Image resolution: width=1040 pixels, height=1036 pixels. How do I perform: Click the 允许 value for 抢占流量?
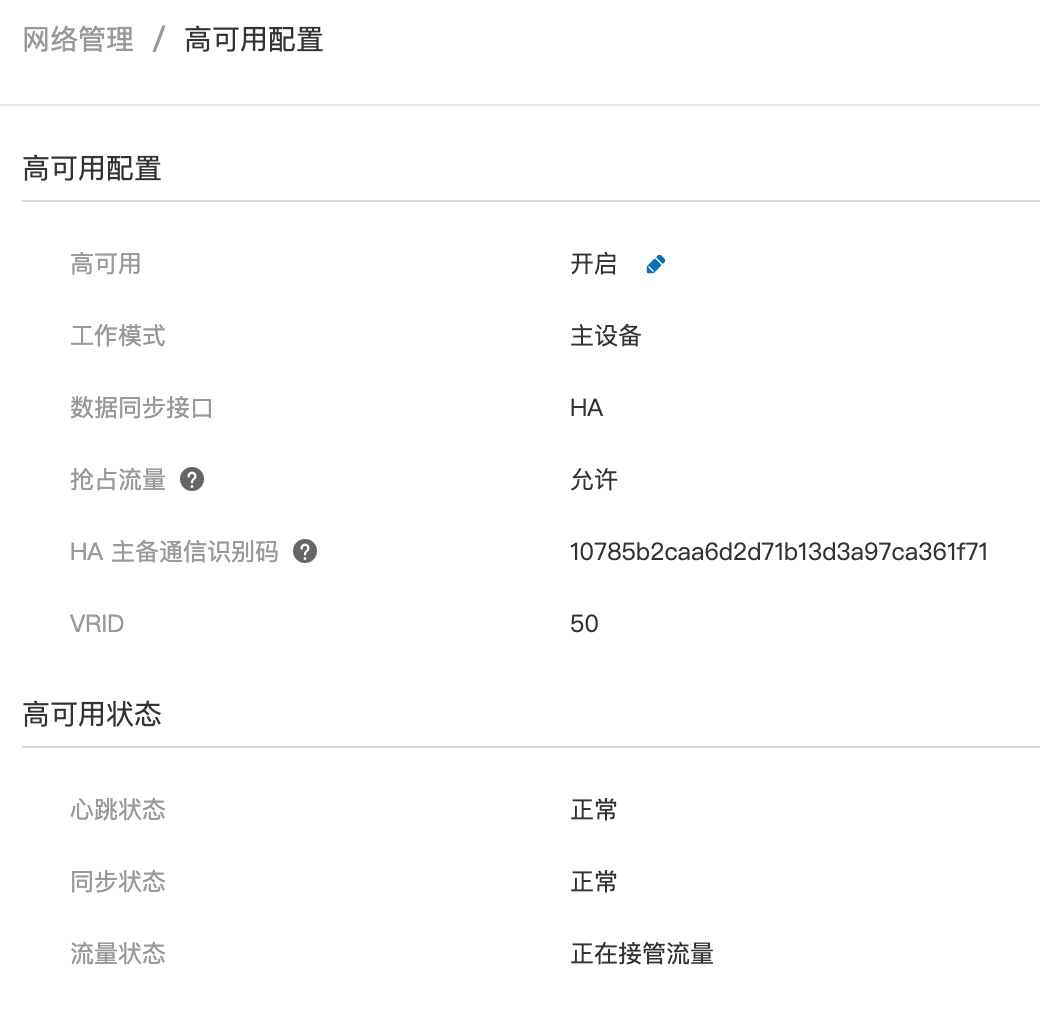point(593,480)
